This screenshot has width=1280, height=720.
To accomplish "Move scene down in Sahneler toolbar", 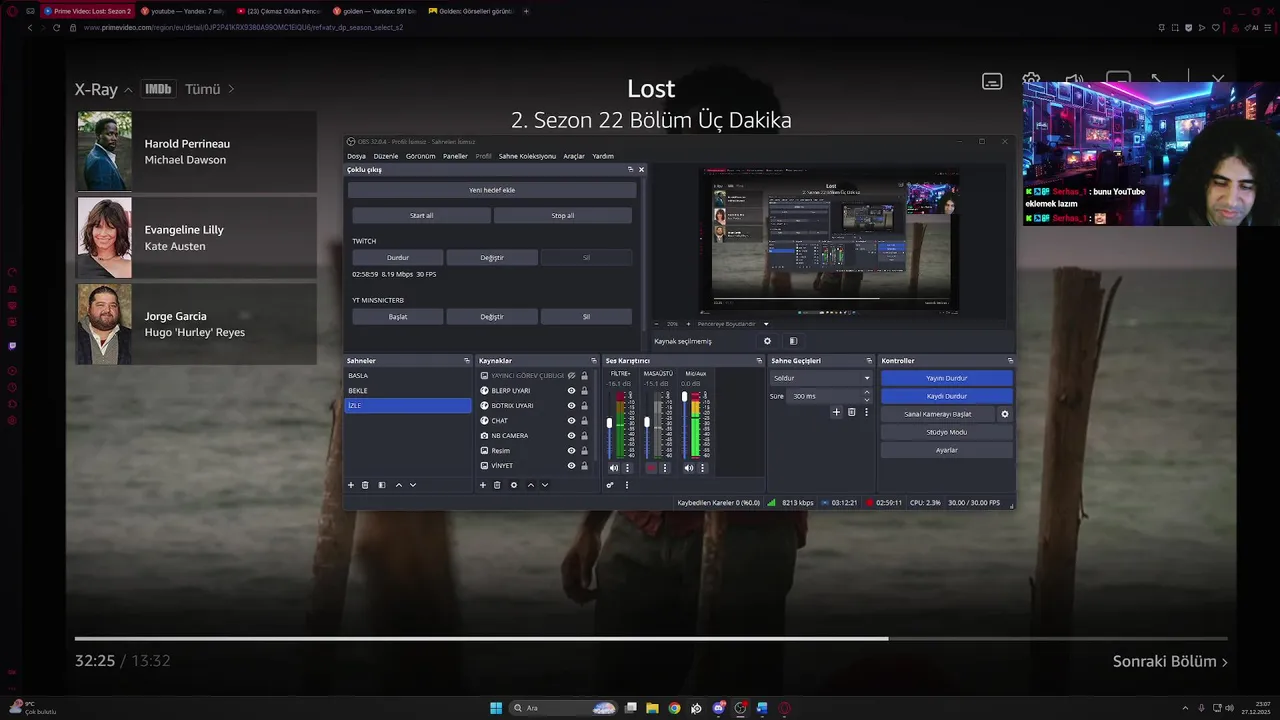I will click(x=413, y=485).
